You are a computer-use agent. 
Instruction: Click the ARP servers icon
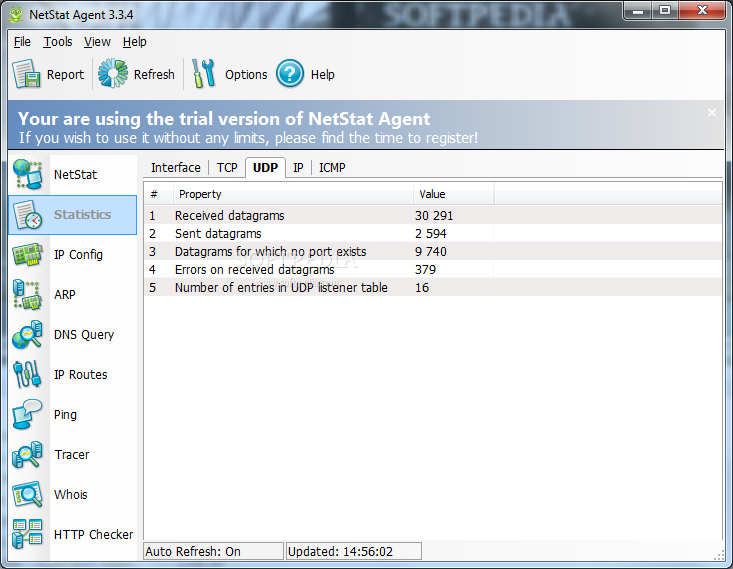click(28, 295)
